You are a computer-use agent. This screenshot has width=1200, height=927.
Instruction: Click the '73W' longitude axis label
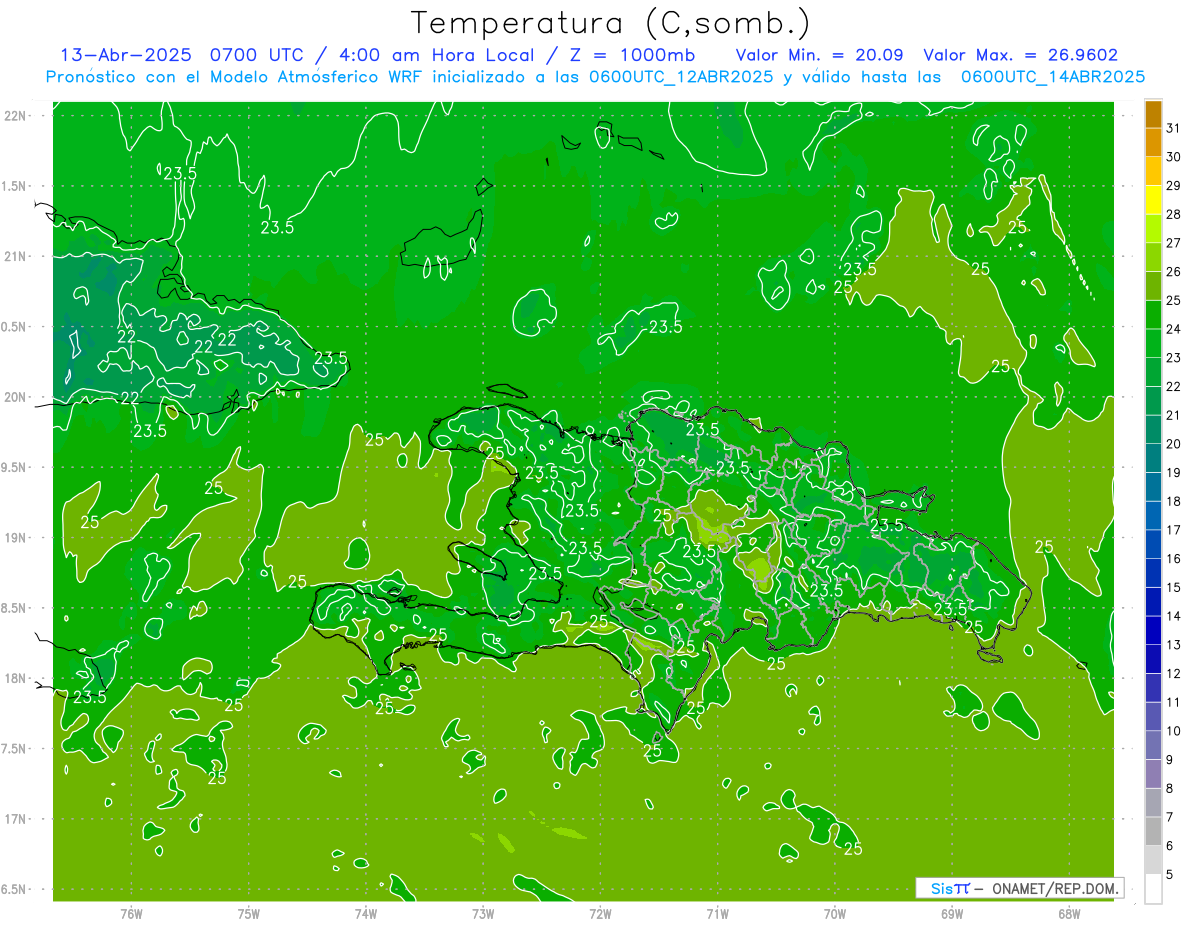(x=483, y=914)
